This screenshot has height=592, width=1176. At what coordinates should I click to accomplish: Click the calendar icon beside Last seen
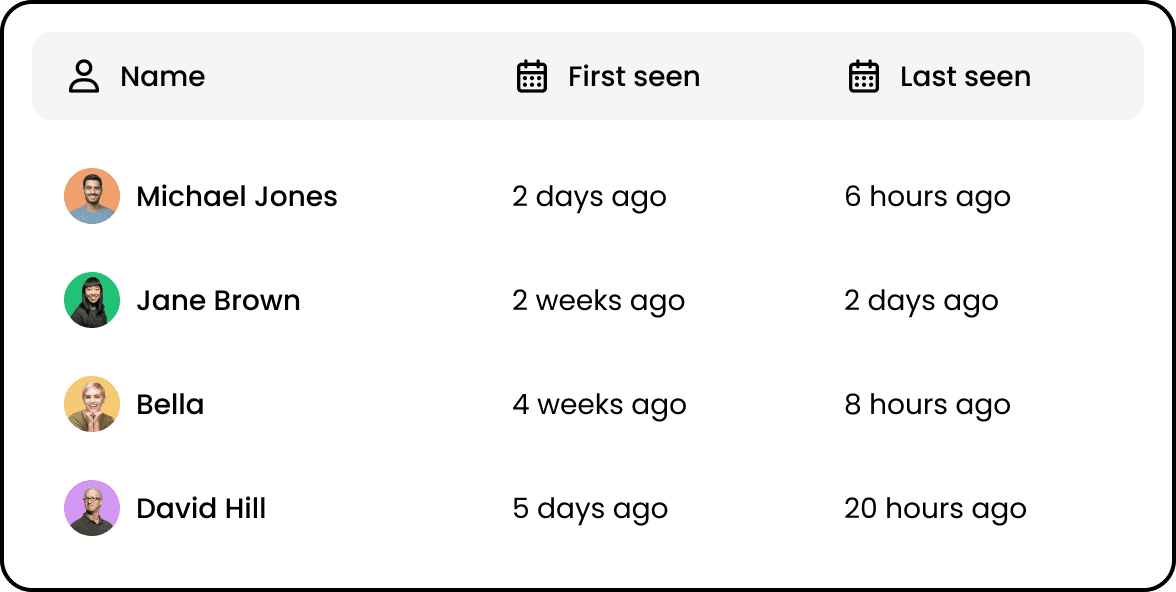[x=863, y=77]
